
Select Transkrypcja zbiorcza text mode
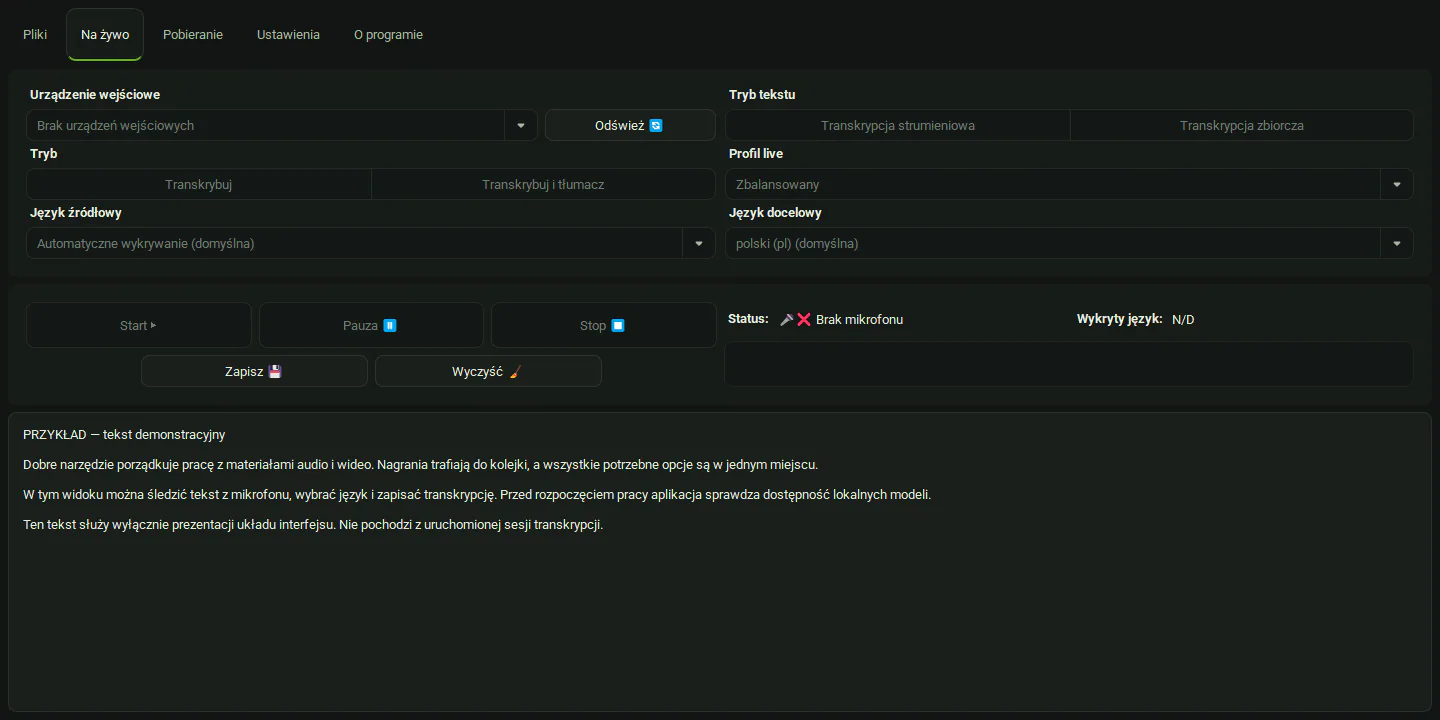[1241, 125]
